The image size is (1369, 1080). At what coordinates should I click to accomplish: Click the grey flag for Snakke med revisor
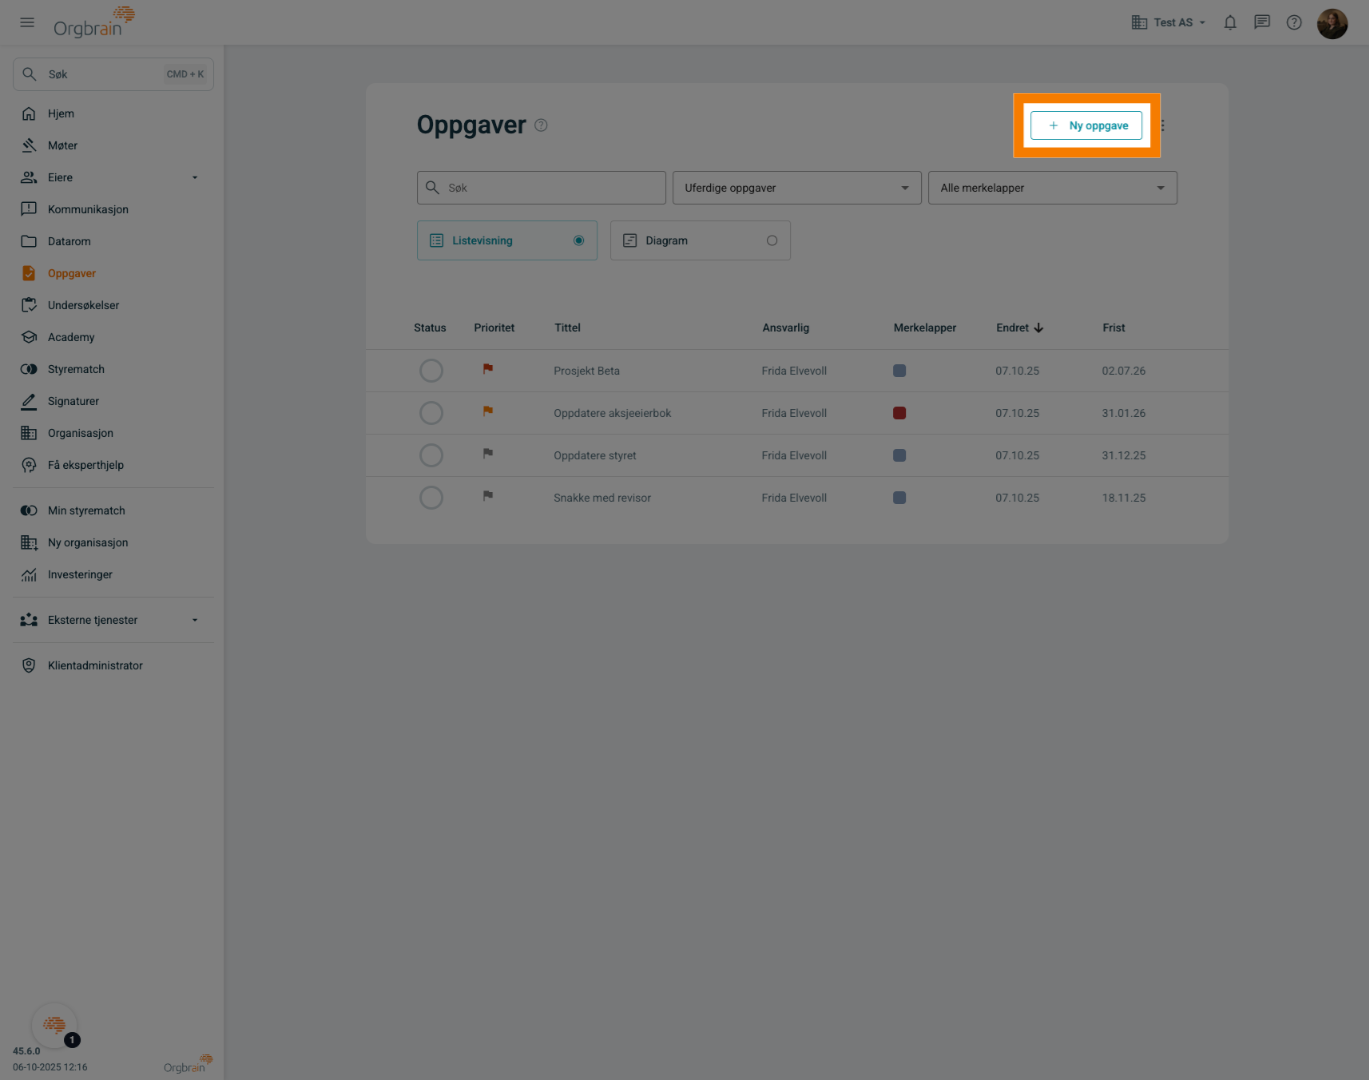[488, 496]
